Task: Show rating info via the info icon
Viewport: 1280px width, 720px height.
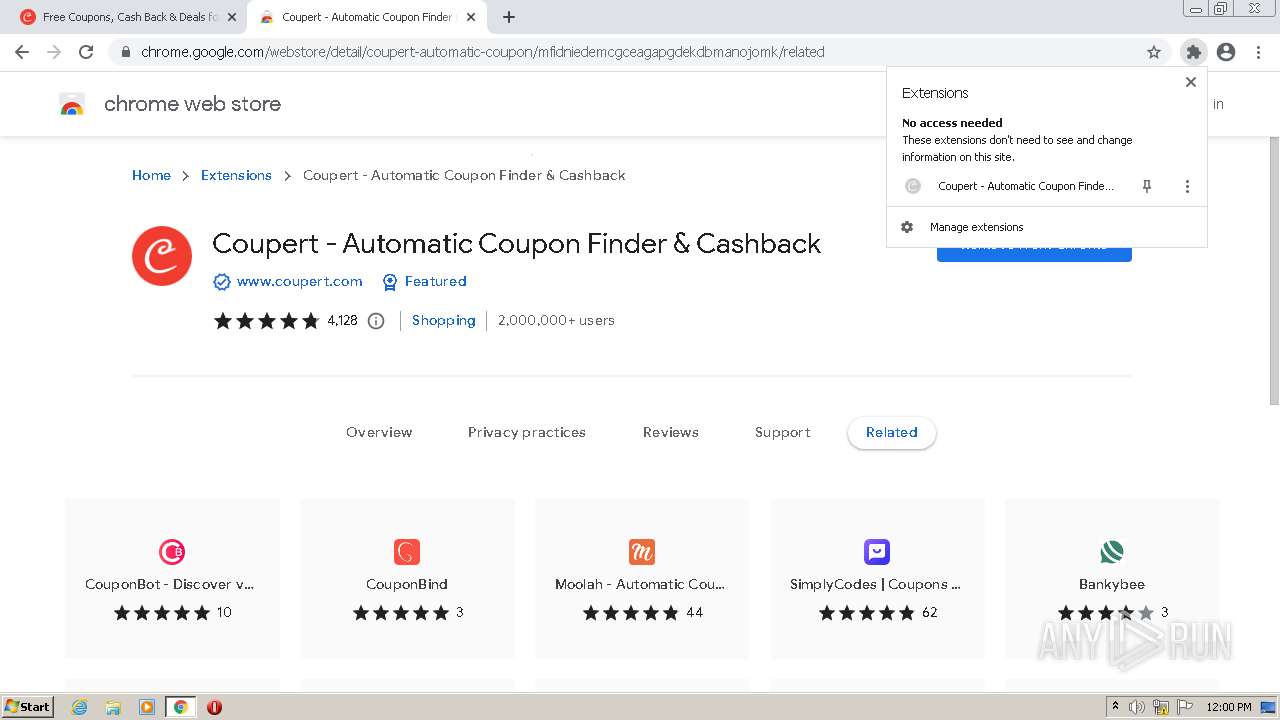Action: pyautogui.click(x=376, y=321)
